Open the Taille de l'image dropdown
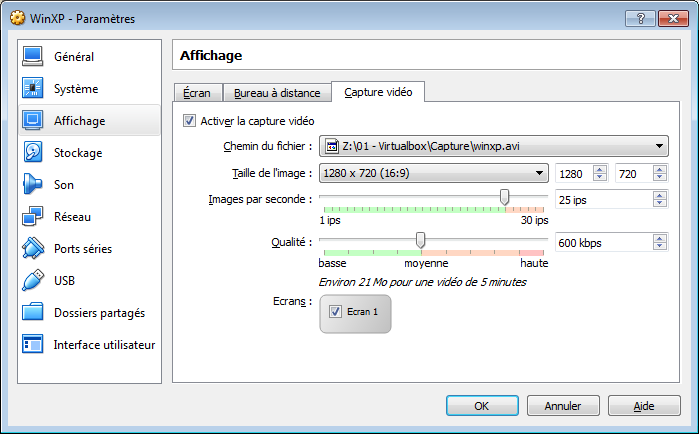The image size is (699, 434). [539, 173]
